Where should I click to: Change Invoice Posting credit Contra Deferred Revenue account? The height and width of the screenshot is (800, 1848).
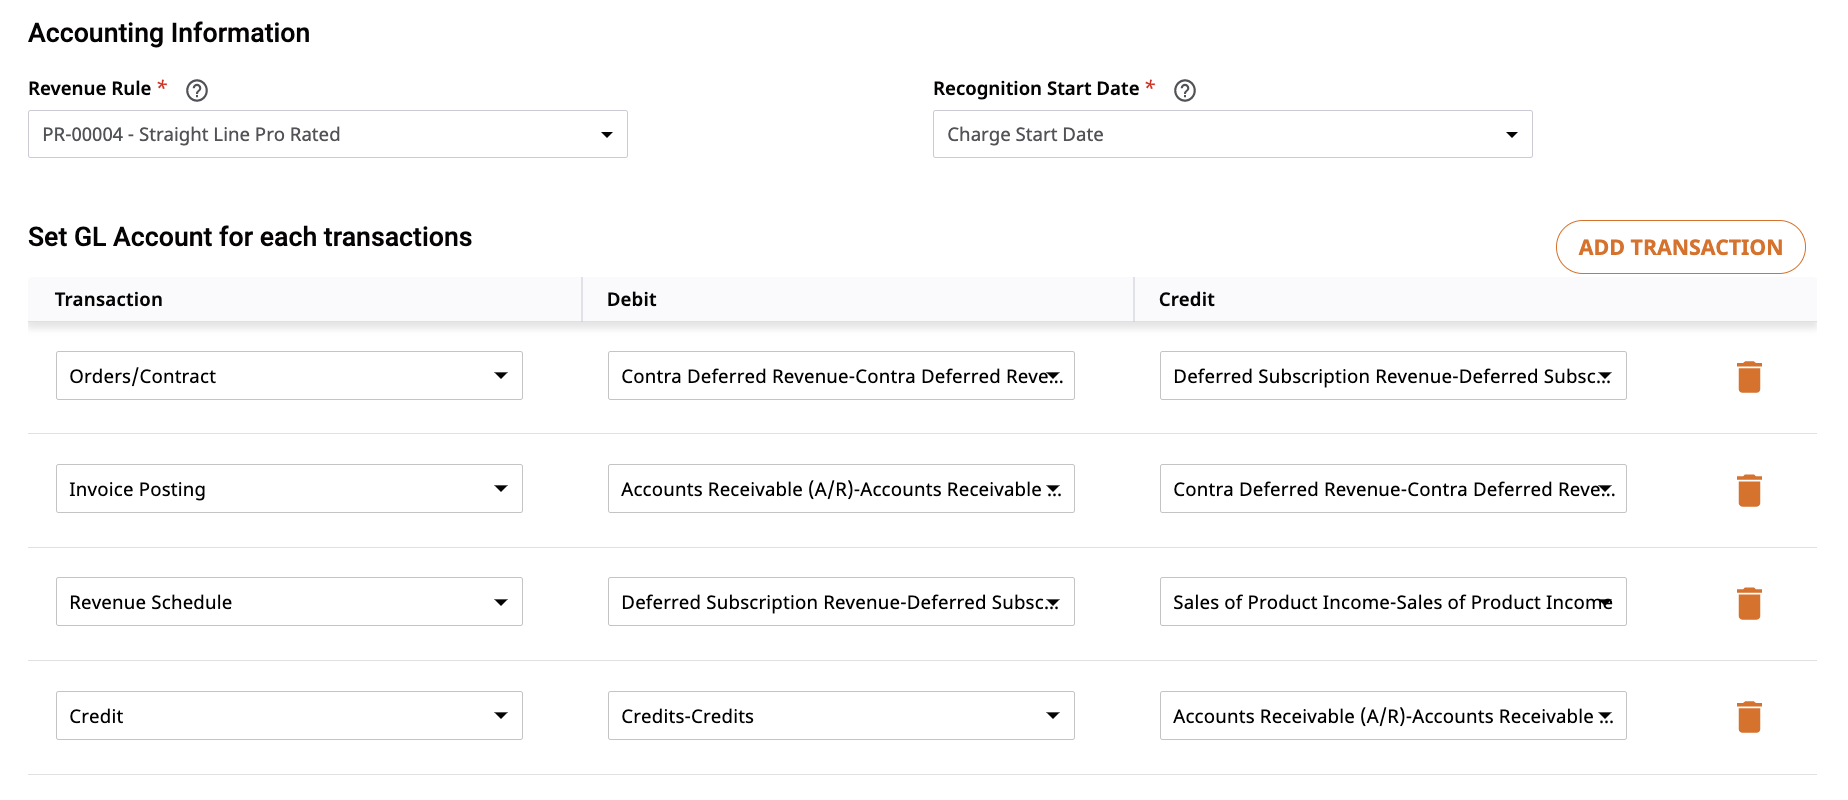click(1393, 489)
